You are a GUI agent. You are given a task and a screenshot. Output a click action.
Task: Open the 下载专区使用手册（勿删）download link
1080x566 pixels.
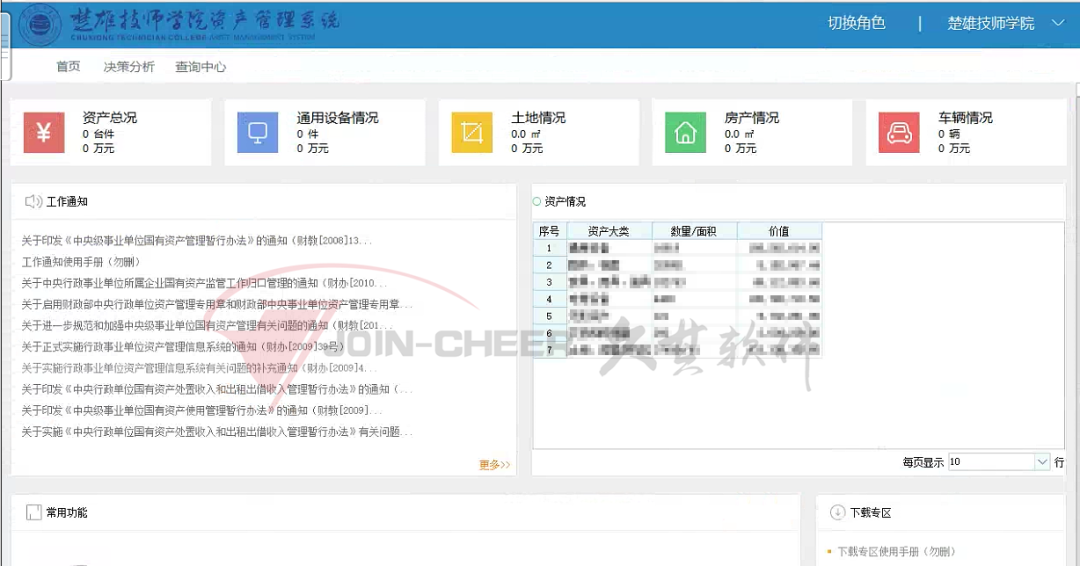click(895, 551)
